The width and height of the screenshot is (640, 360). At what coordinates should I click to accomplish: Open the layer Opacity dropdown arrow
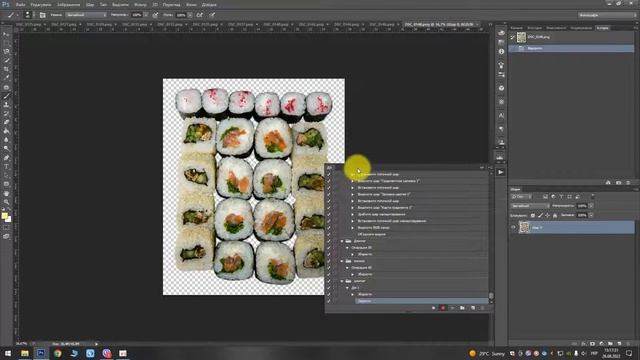click(591, 206)
